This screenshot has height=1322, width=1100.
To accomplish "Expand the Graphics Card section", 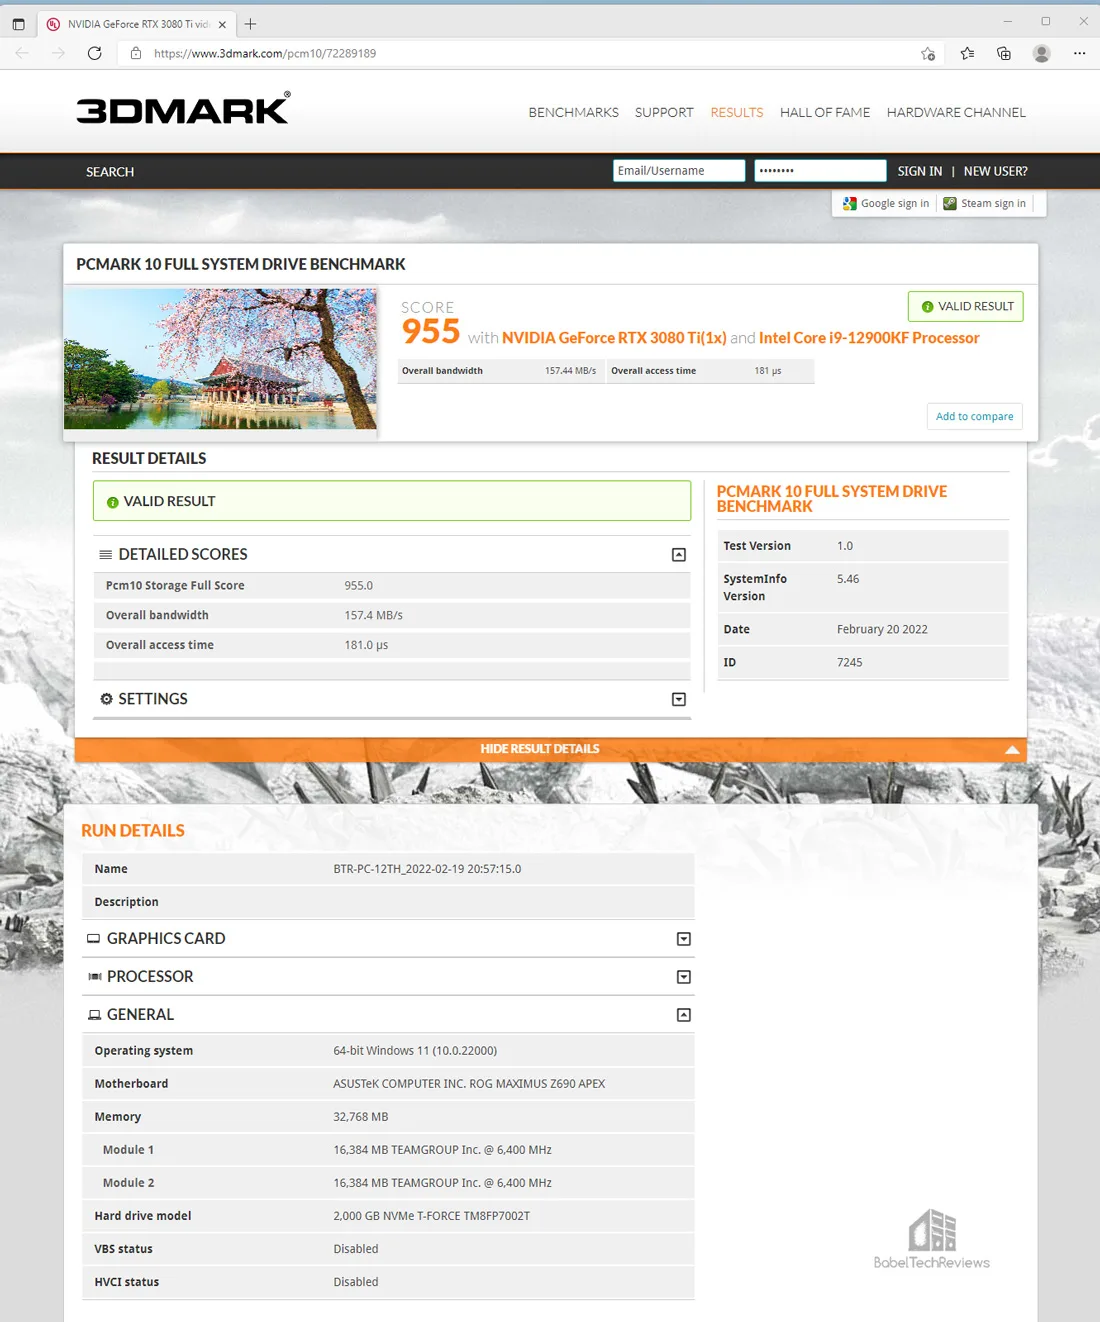I will coord(684,939).
